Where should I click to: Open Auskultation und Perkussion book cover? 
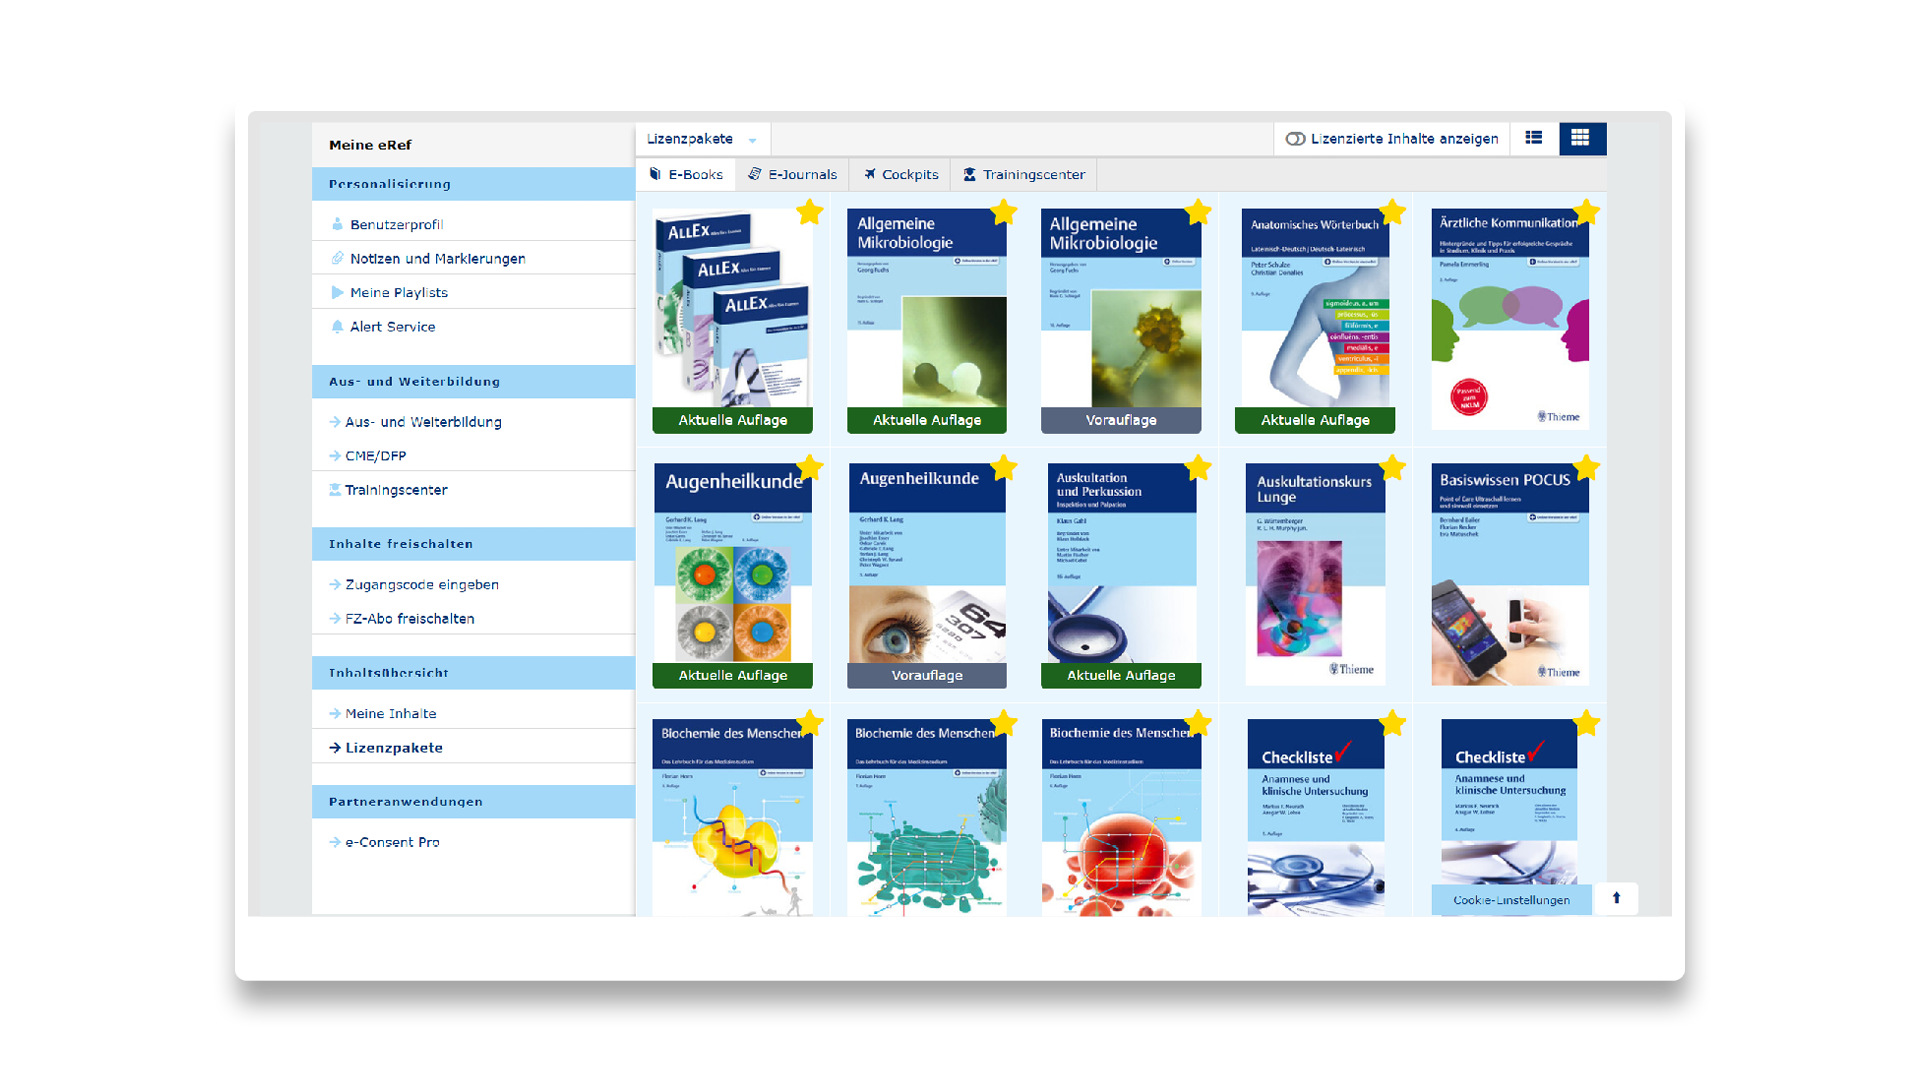[1121, 563]
